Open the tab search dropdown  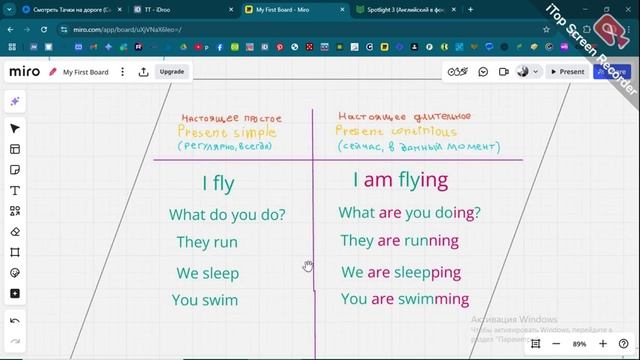point(9,9)
